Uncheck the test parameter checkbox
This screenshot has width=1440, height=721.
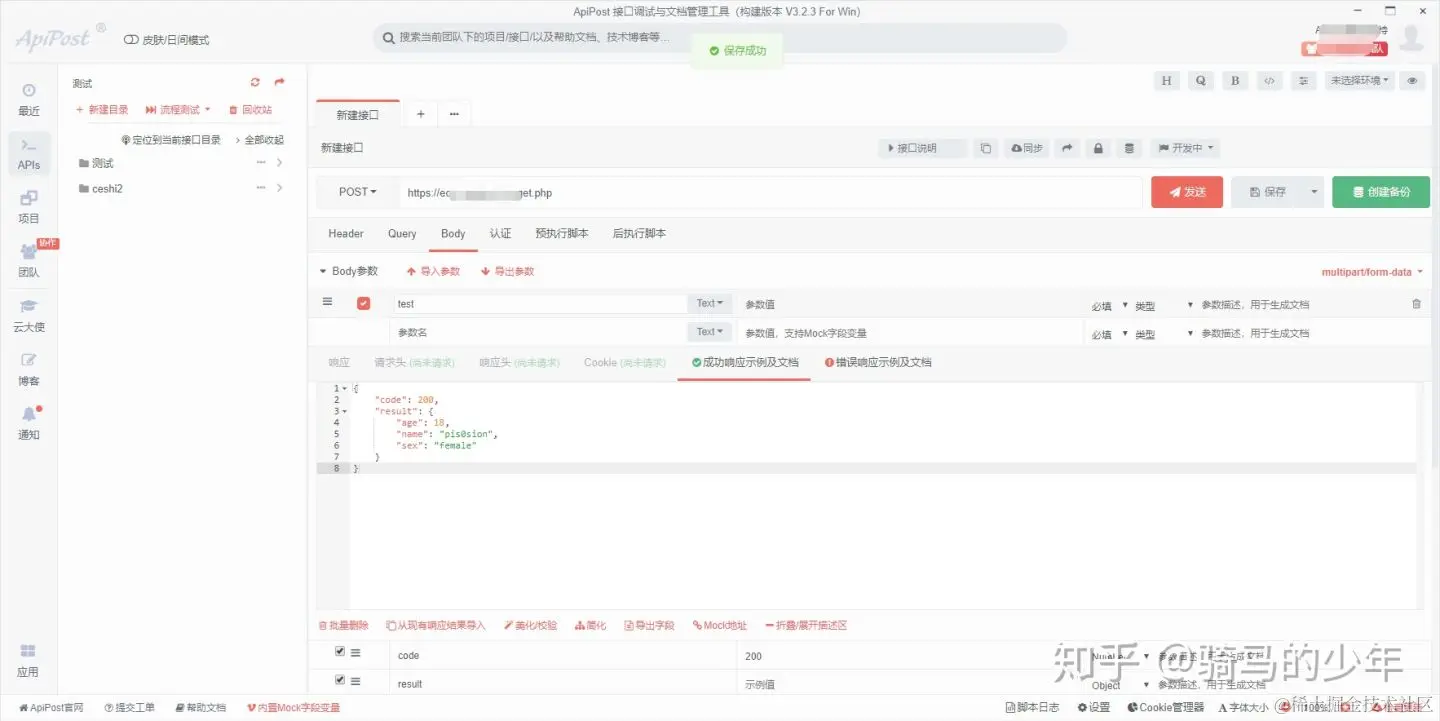point(364,303)
